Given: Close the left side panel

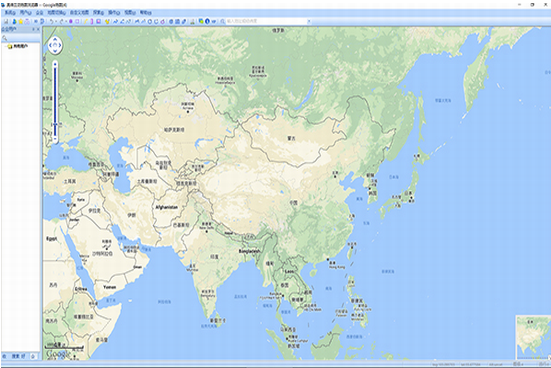Looking at the screenshot, I should (38, 30).
